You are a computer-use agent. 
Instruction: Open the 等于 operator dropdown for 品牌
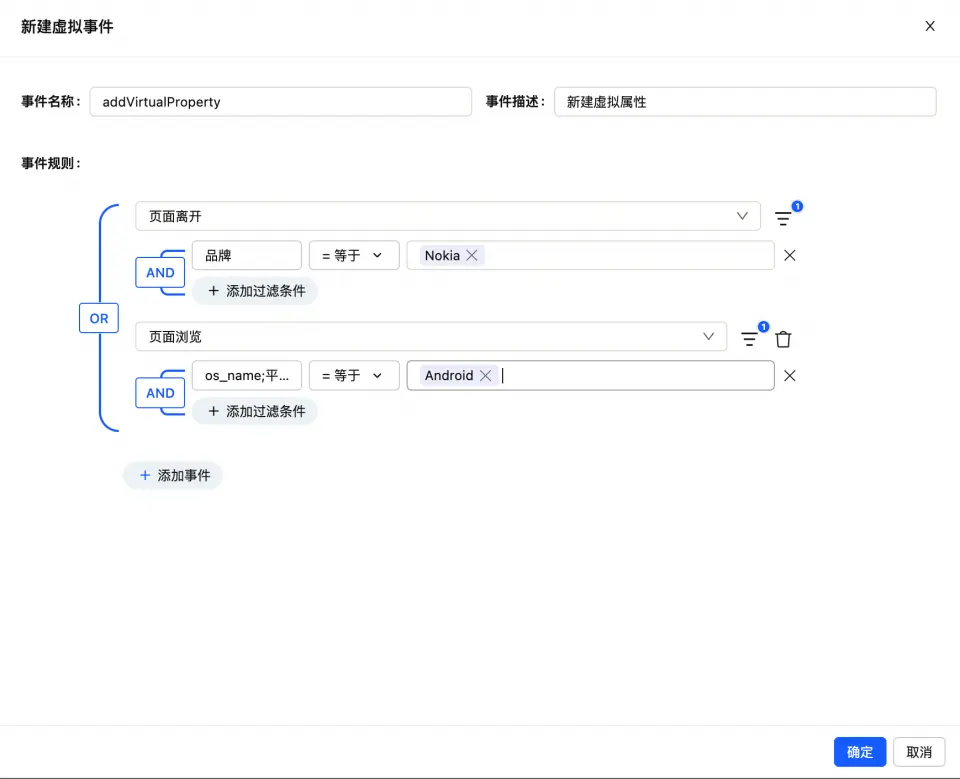(x=353, y=256)
